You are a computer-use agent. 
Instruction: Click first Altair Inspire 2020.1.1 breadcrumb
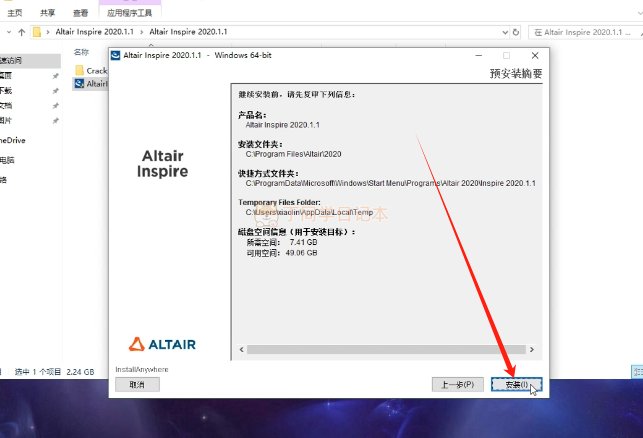pyautogui.click(x=95, y=32)
